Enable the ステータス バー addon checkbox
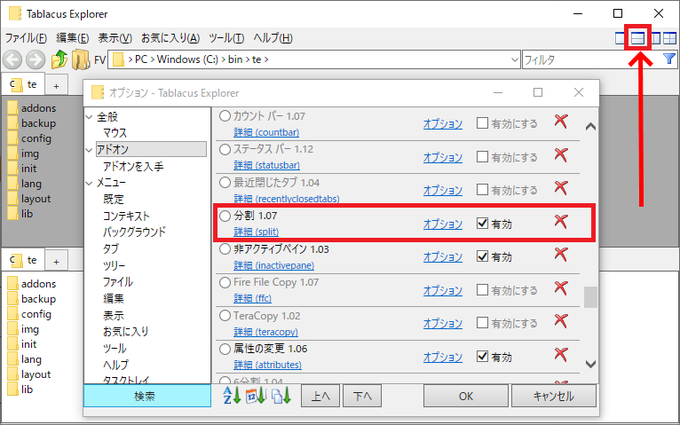 pos(482,157)
